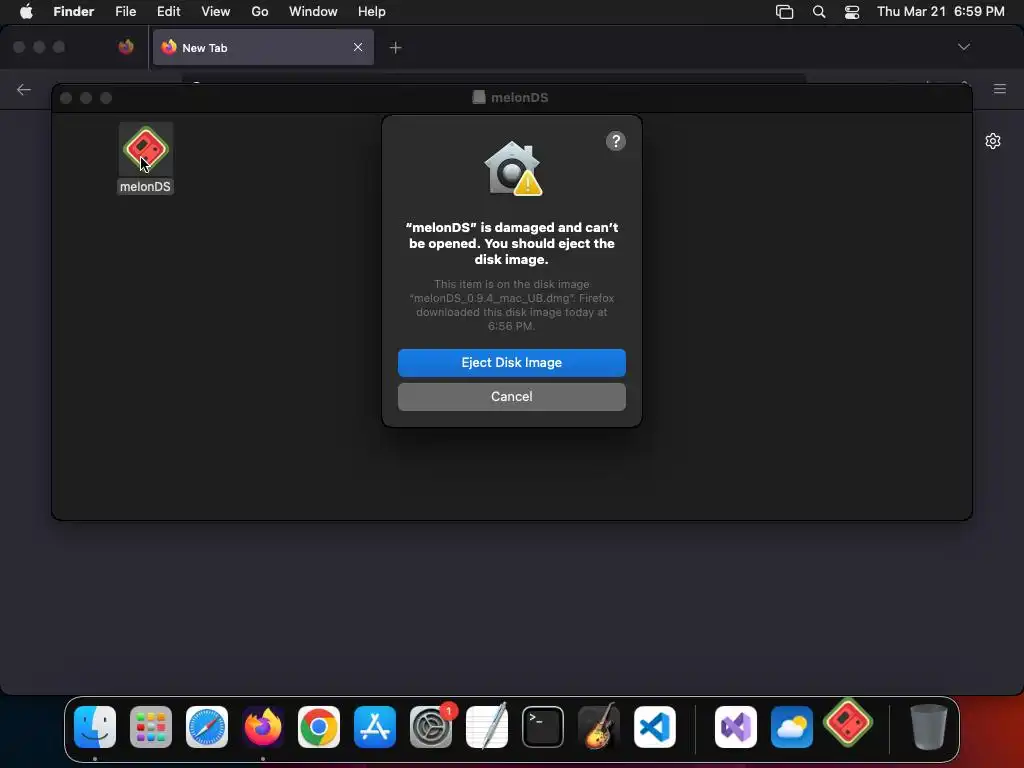This screenshot has height=768, width=1024.
Task: Open Visual Studio from the Dock
Action: click(x=736, y=727)
